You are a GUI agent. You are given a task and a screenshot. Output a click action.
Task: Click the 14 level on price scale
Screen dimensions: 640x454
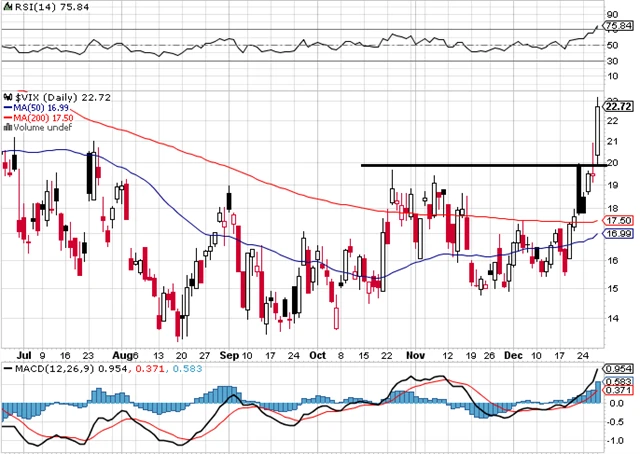point(613,318)
